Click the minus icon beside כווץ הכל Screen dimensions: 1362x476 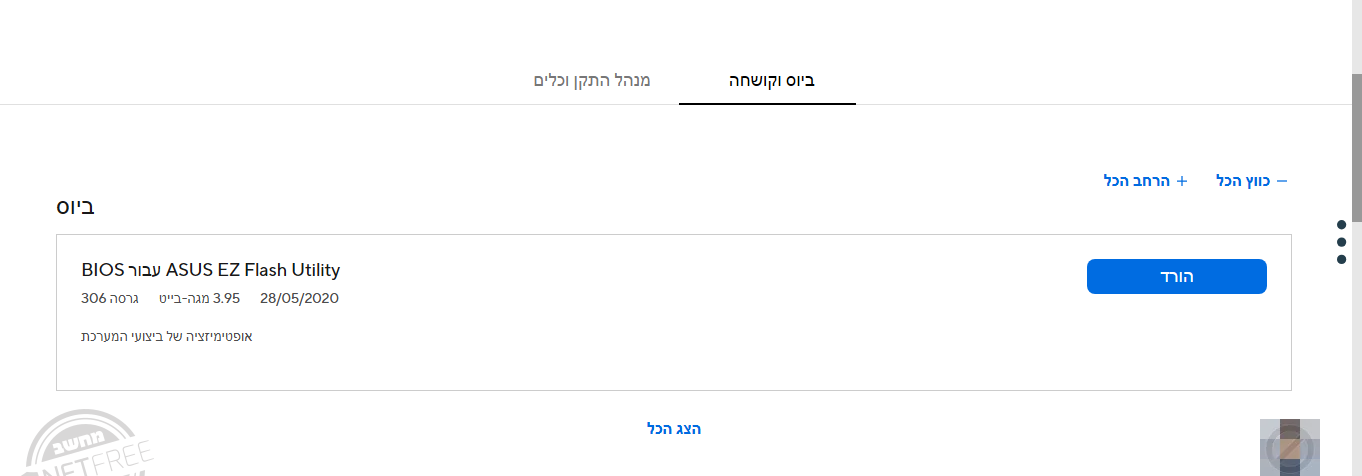tap(1282, 181)
